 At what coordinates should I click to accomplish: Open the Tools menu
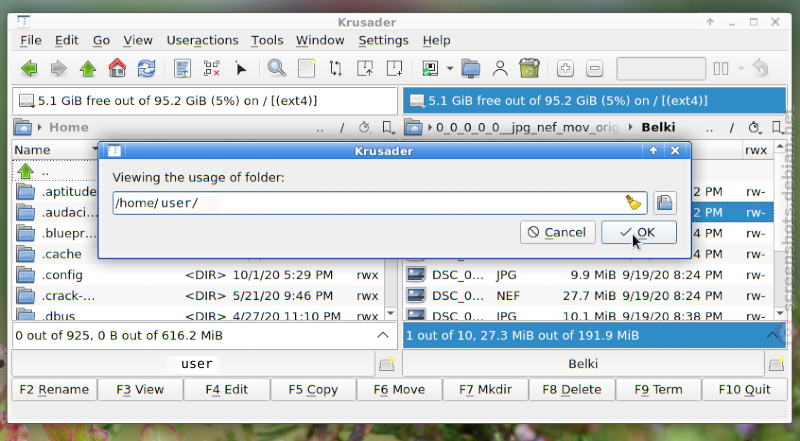(267, 40)
